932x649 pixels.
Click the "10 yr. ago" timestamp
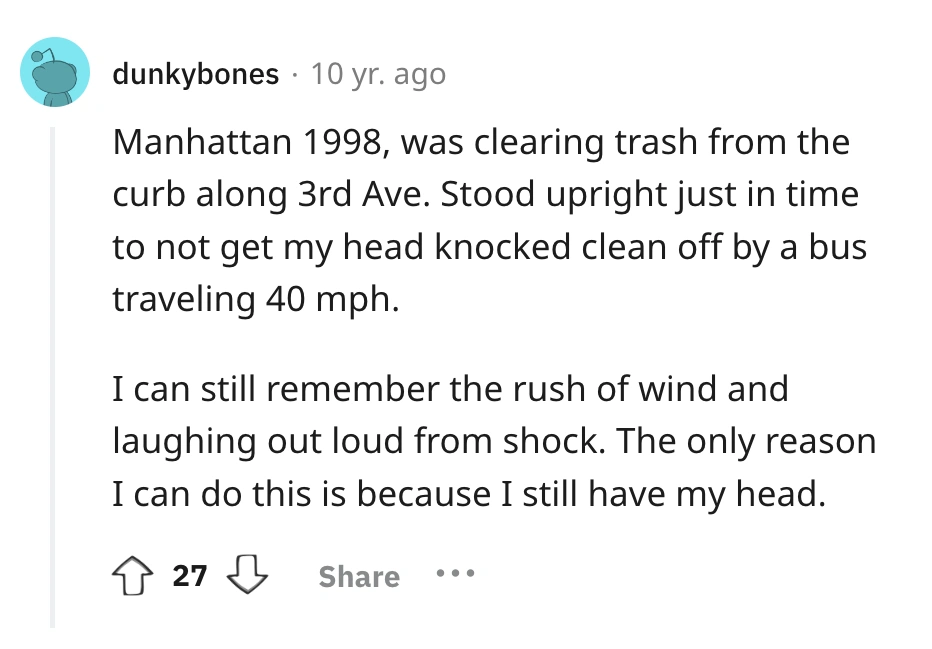coord(378,74)
